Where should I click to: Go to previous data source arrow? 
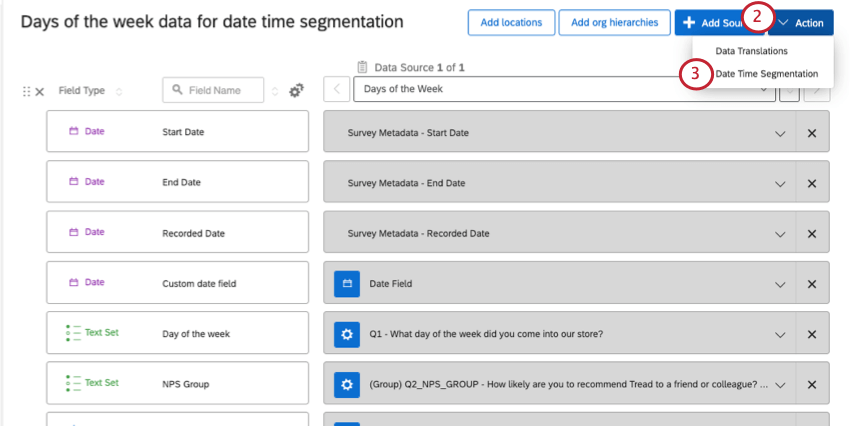coord(337,89)
